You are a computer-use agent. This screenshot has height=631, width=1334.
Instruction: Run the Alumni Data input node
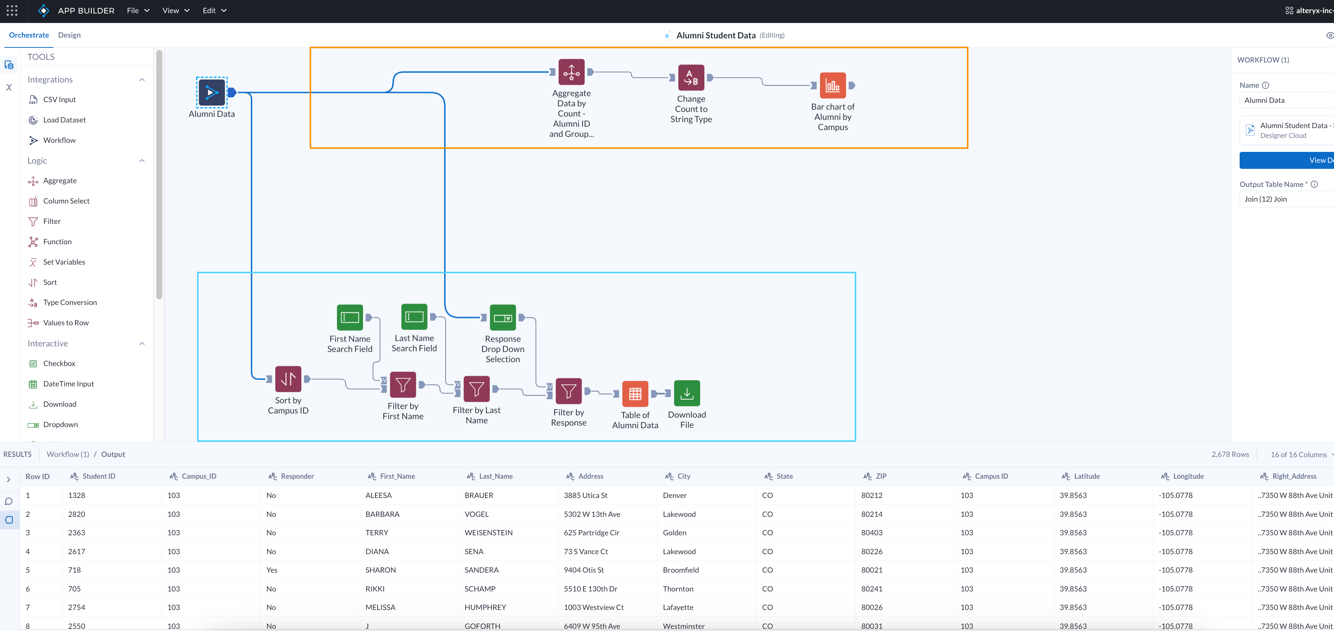(x=211, y=93)
